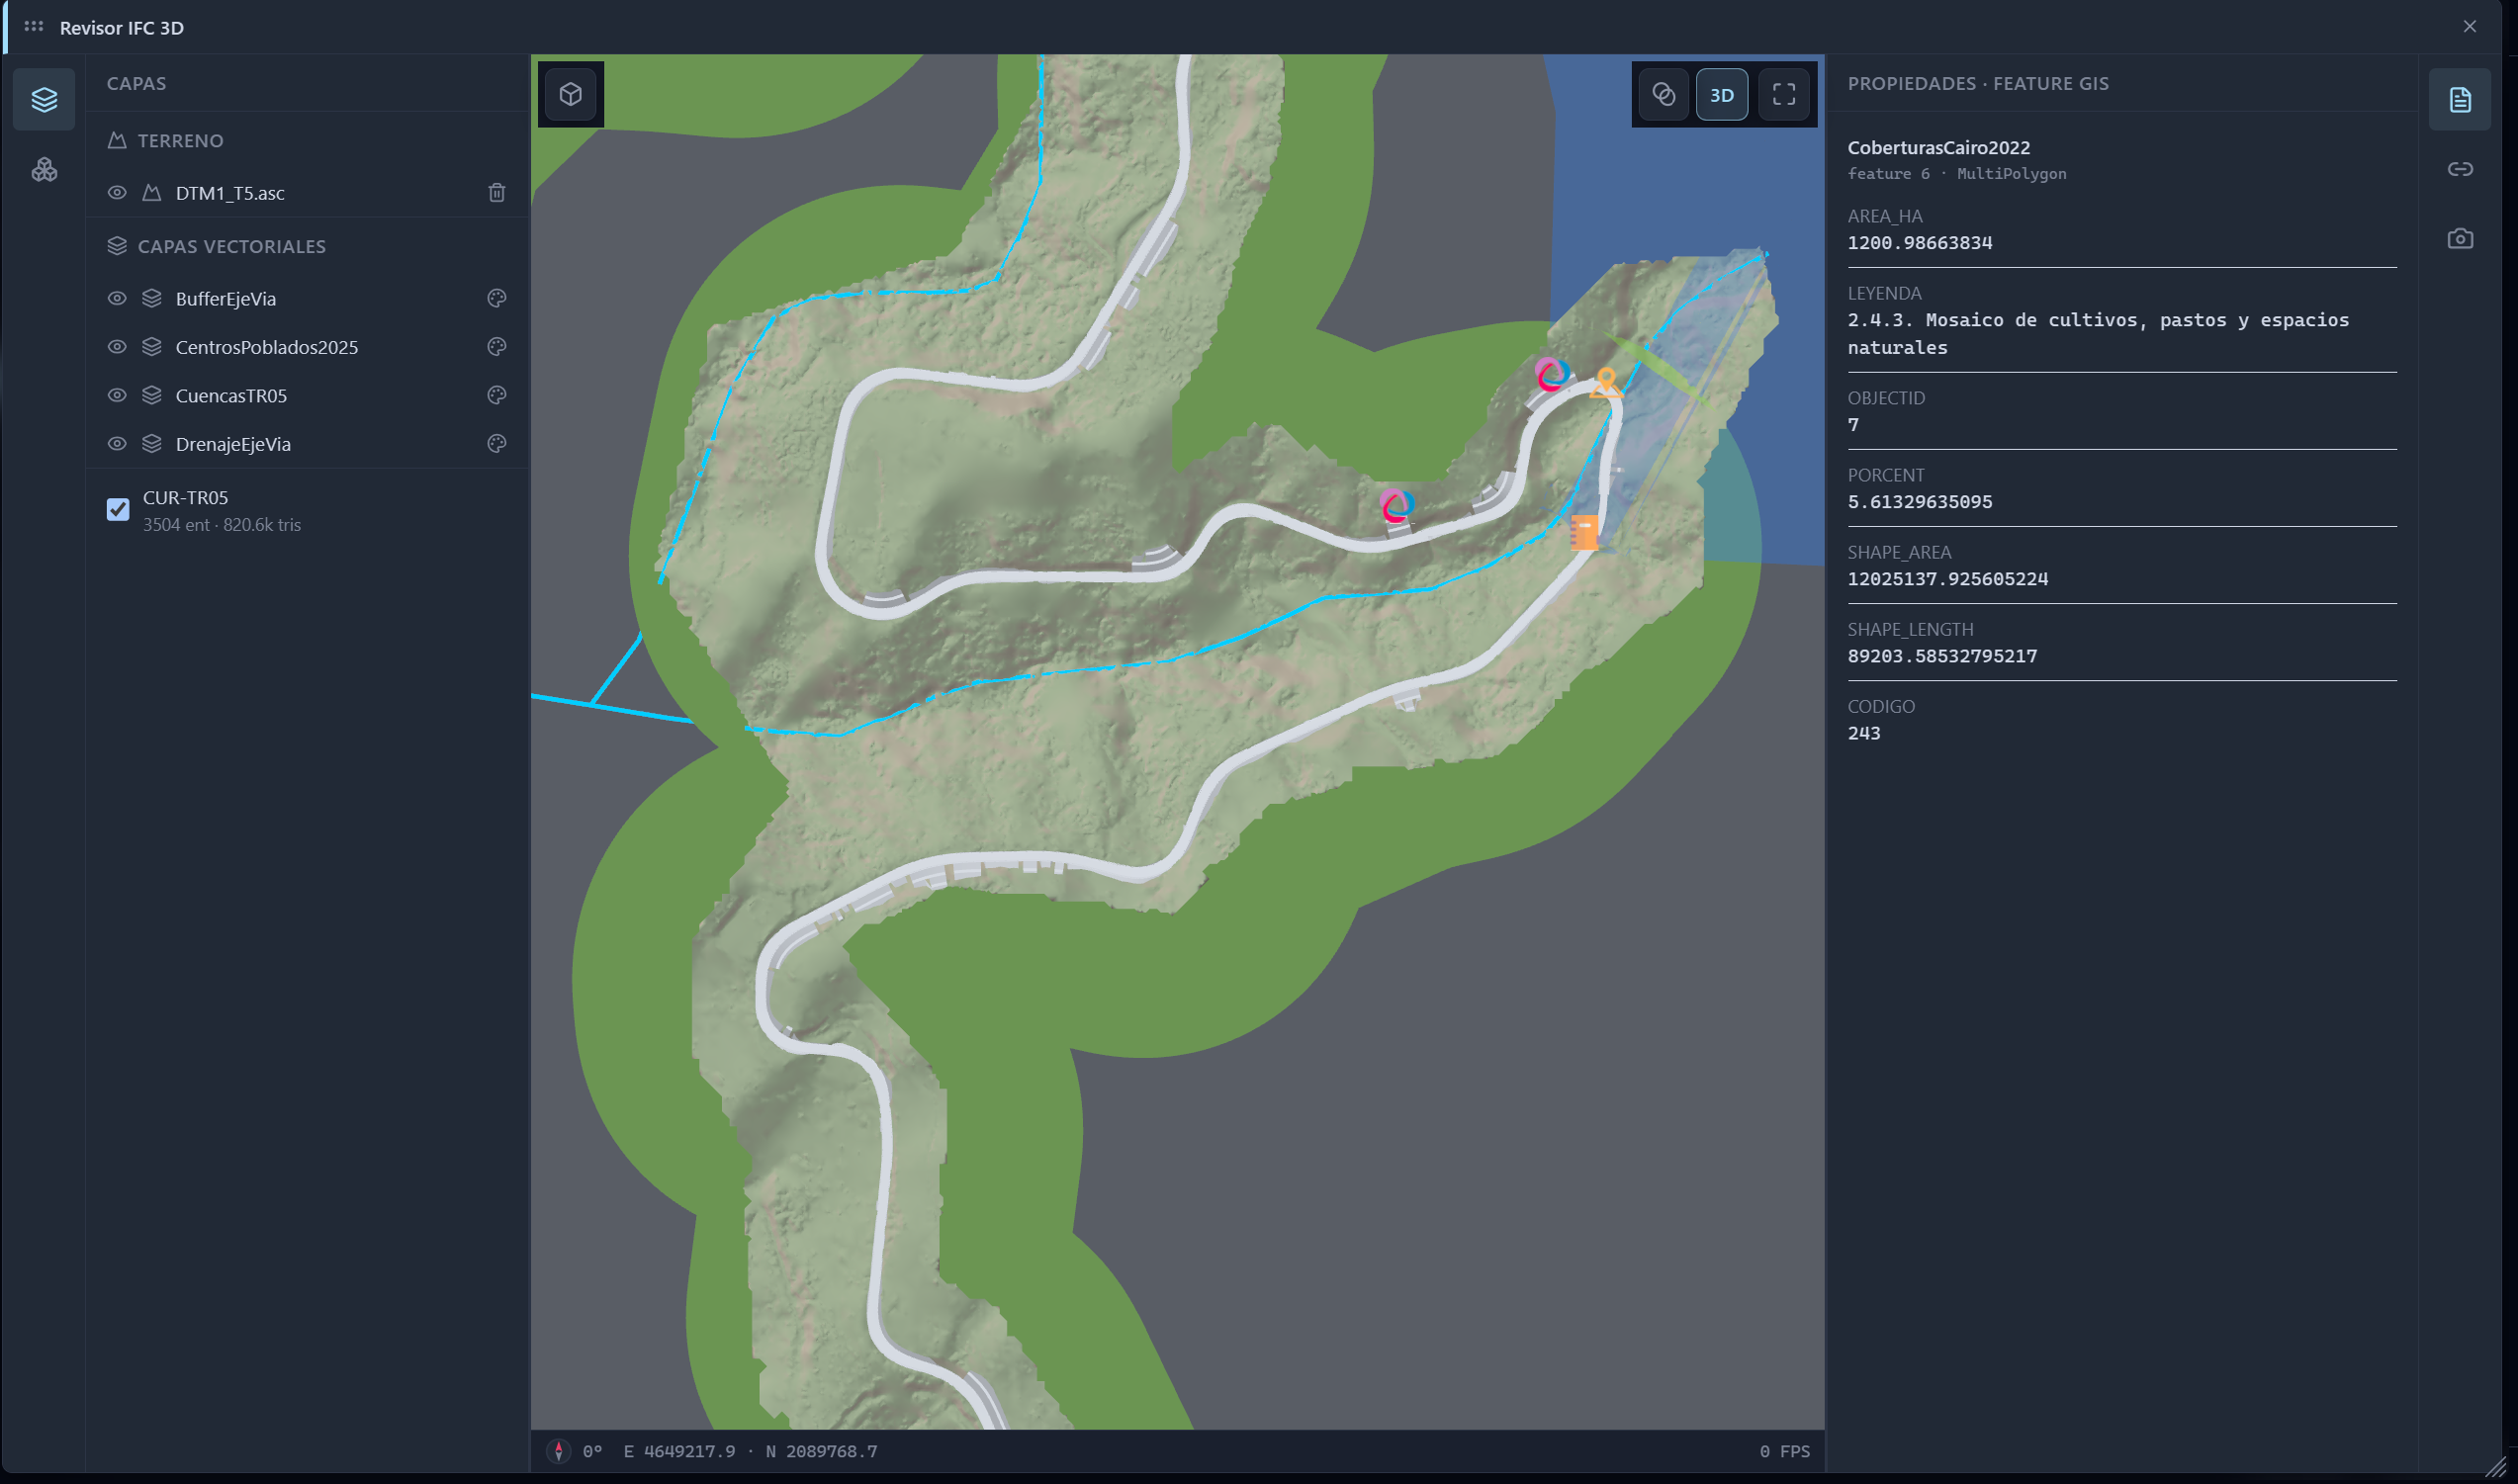The image size is (2518, 1484).
Task: Click the PORCENT value 5.61329635095
Action: [1920, 502]
